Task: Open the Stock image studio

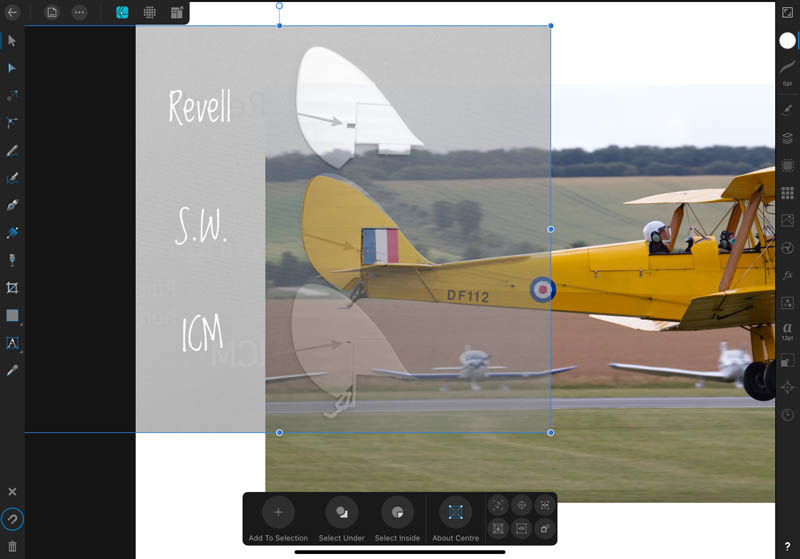Action: click(787, 220)
